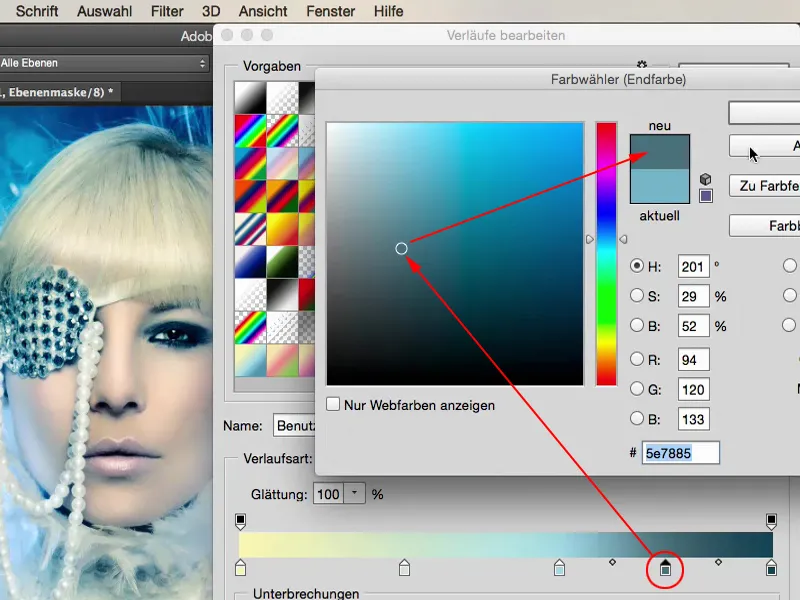Click the 'Zu Farbfe…' add to swatches button
The image size is (800, 600).
[x=764, y=186]
